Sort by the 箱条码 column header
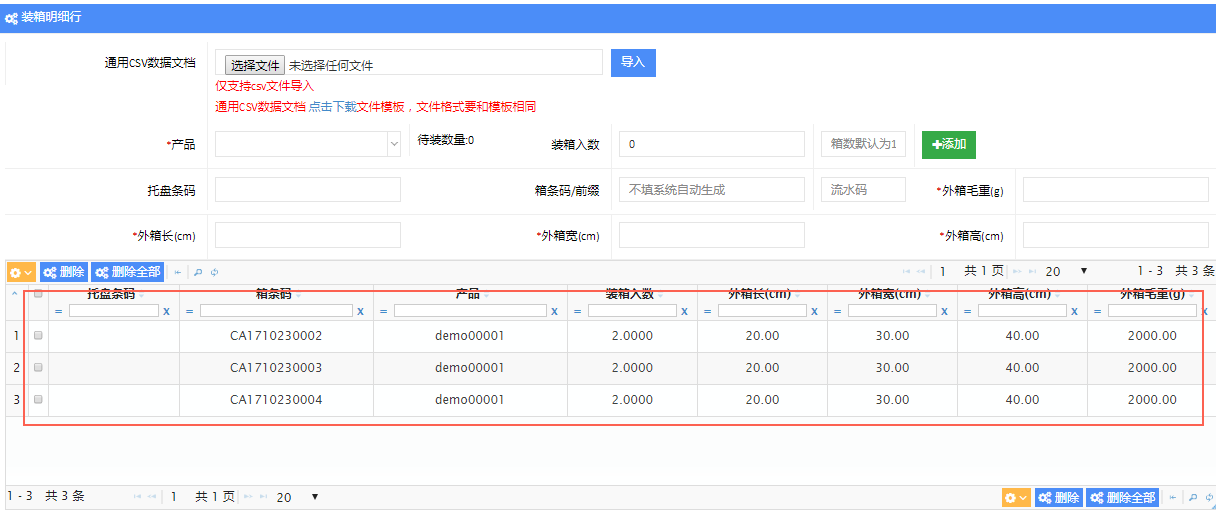The width and height of the screenshot is (1216, 515). click(x=273, y=294)
